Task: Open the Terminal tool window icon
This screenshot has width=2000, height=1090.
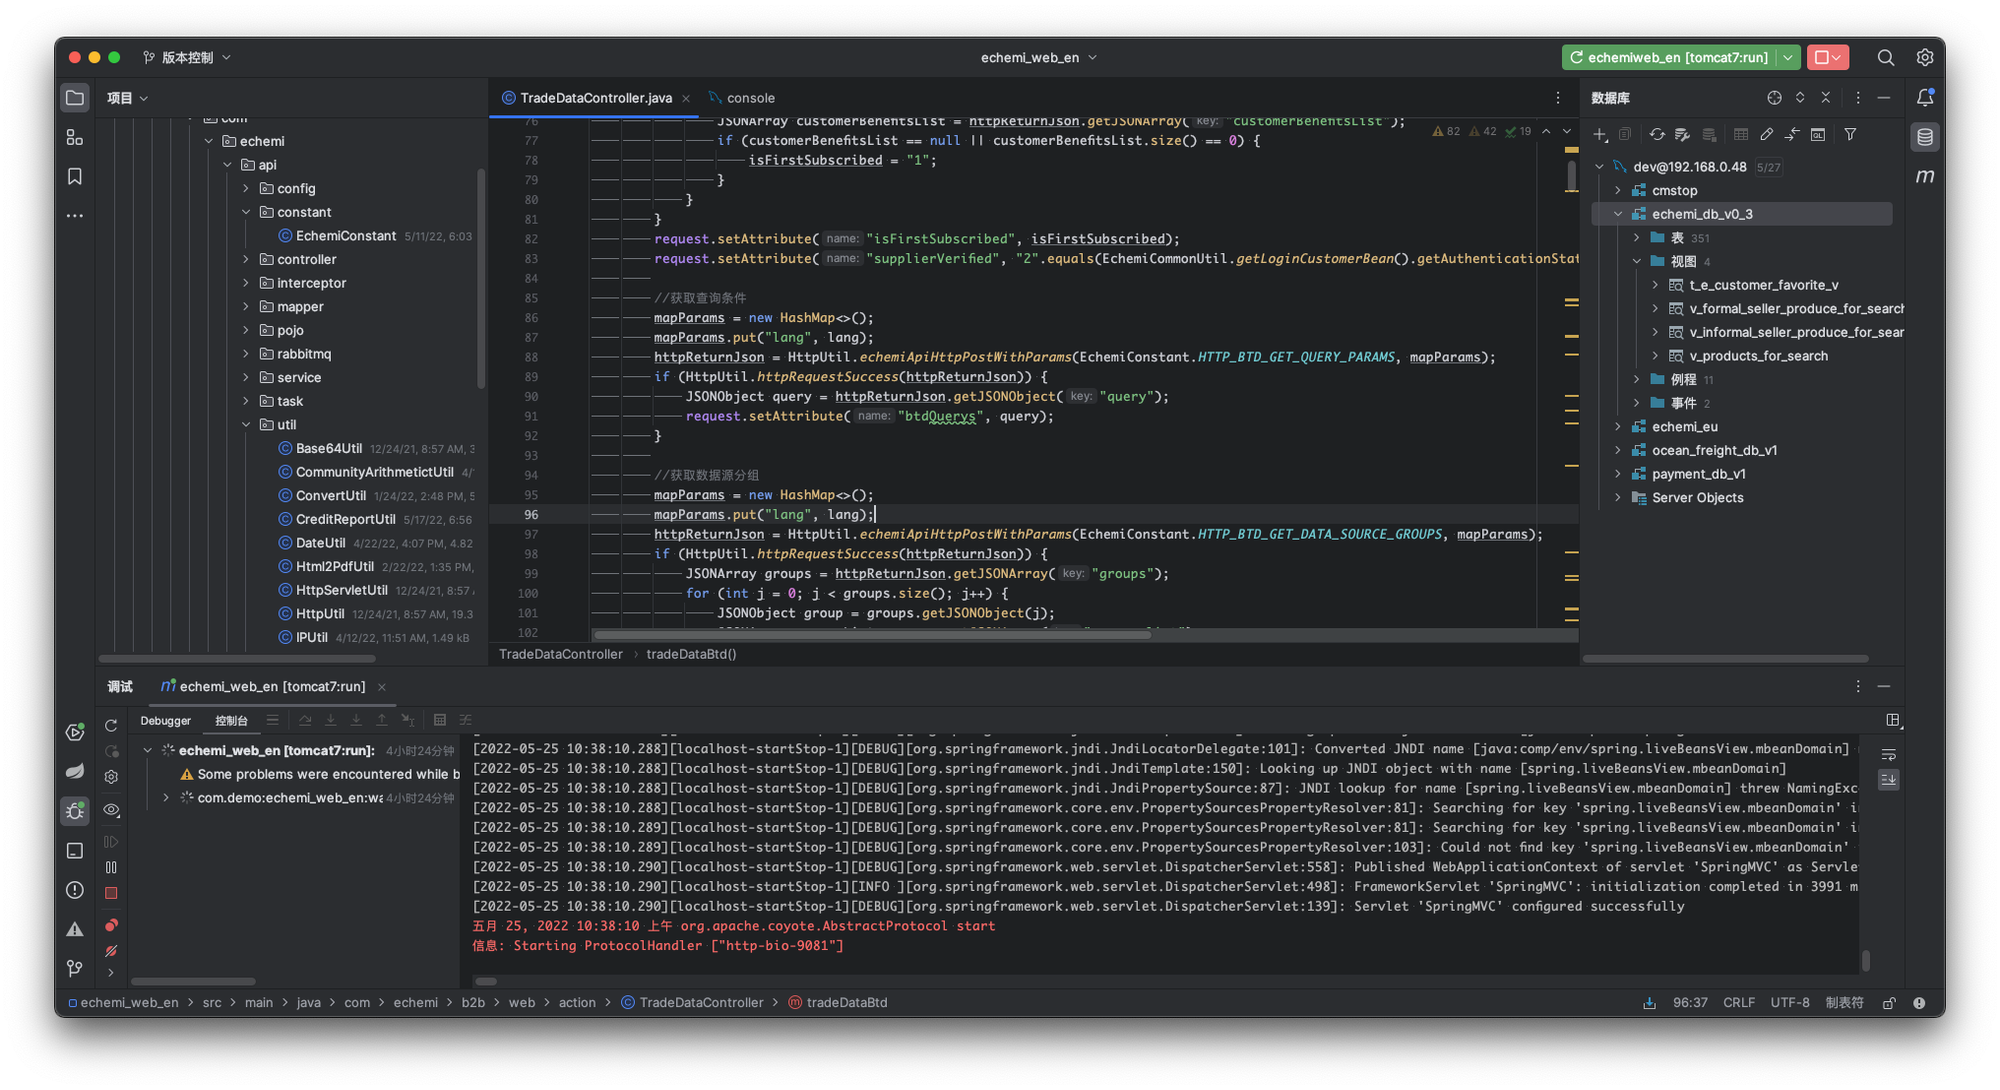Action: tap(74, 850)
